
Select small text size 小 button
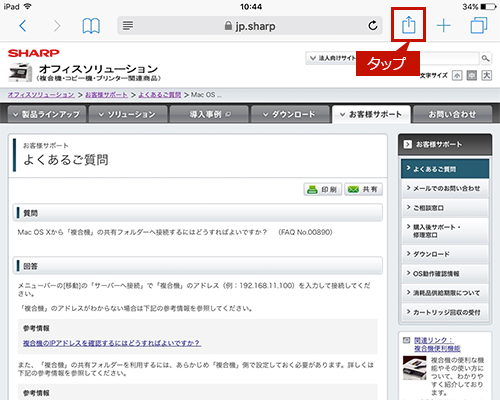click(x=457, y=76)
